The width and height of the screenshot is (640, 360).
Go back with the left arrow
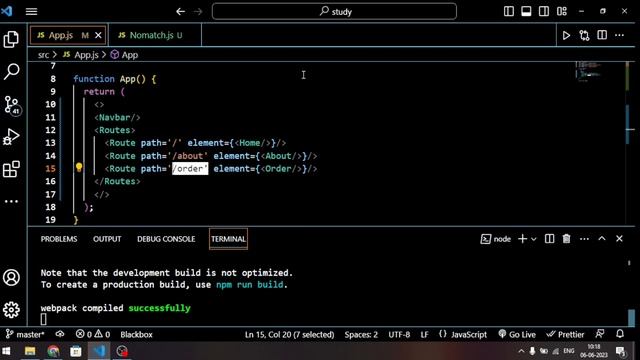coord(180,11)
